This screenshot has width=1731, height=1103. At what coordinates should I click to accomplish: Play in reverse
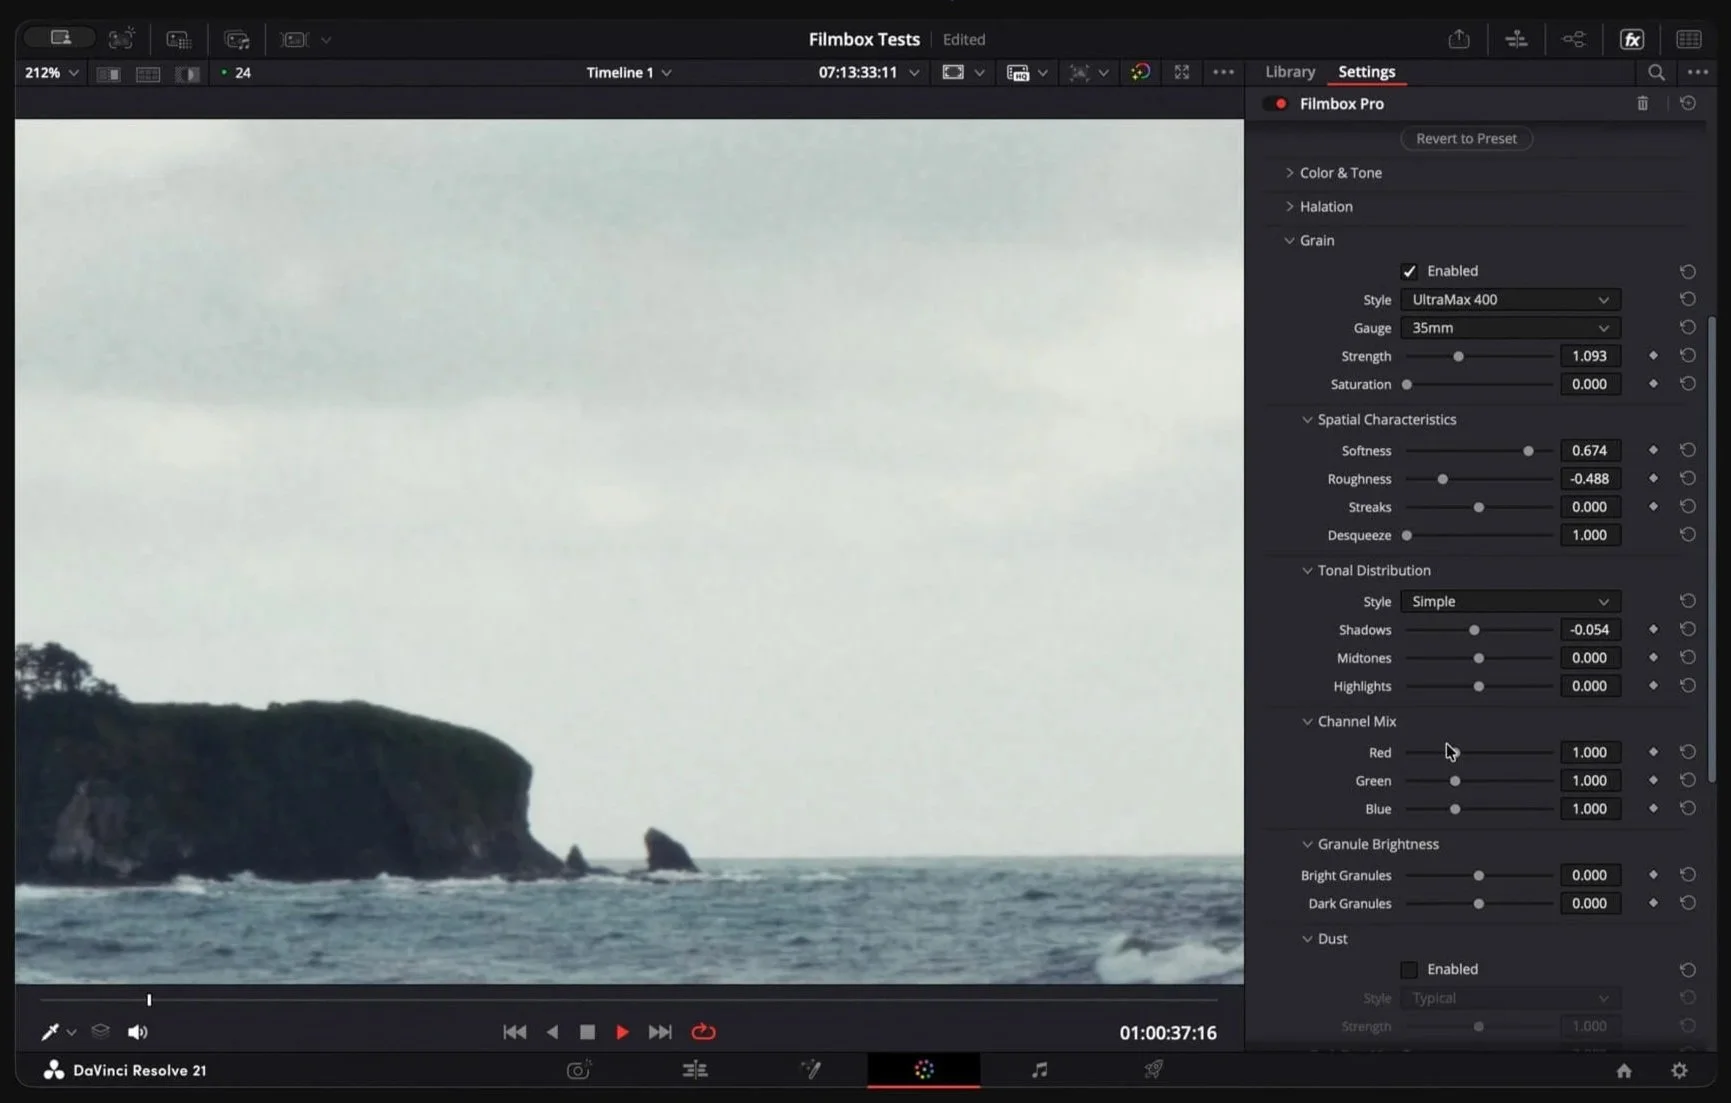coord(552,1032)
